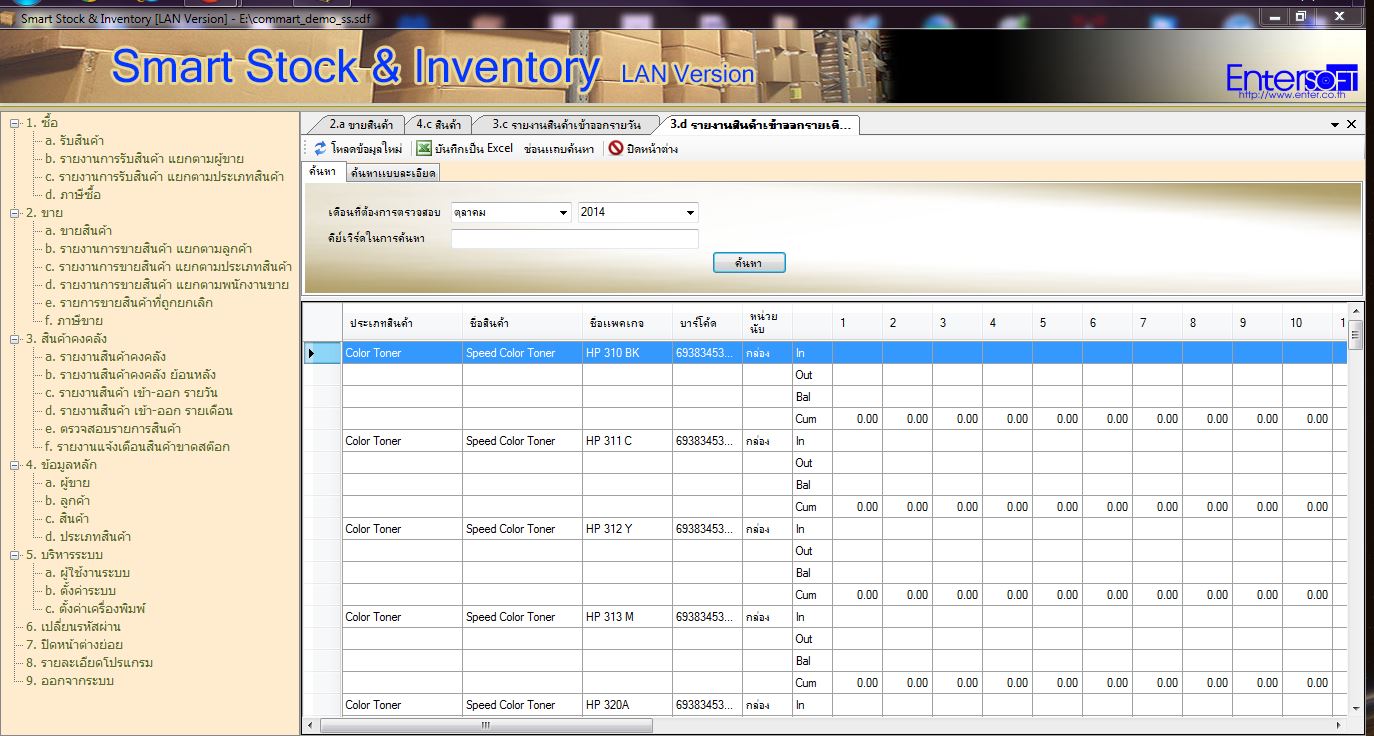Click the บาร์โค้ด column header
This screenshot has width=1374, height=736.
click(x=707, y=323)
